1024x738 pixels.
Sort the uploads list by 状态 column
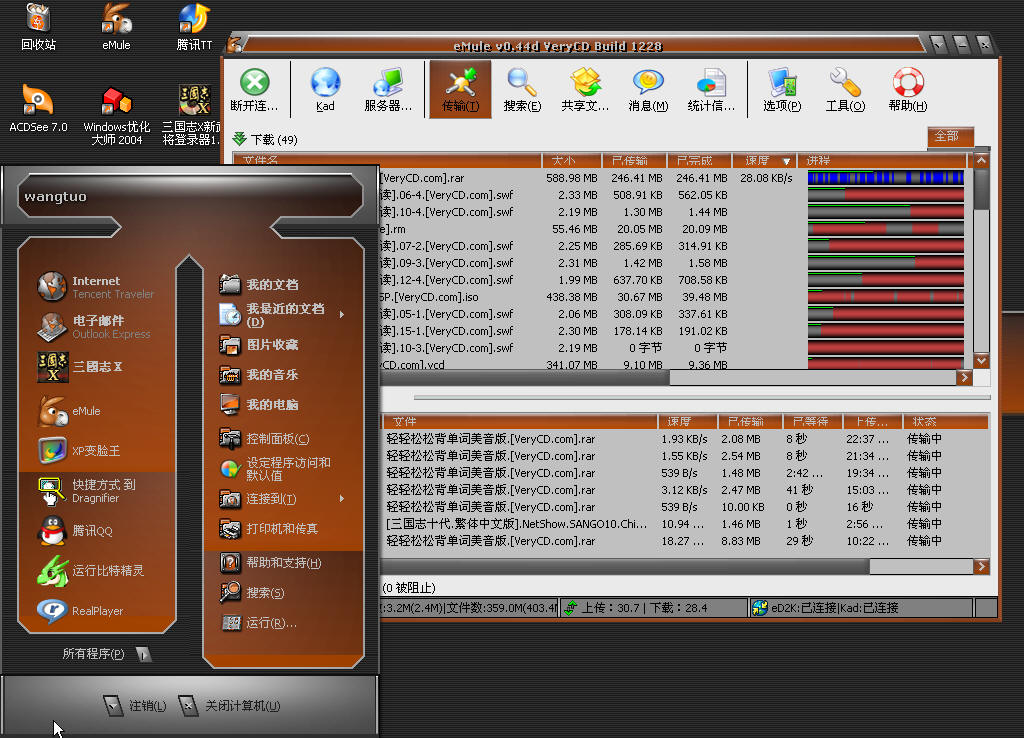944,421
